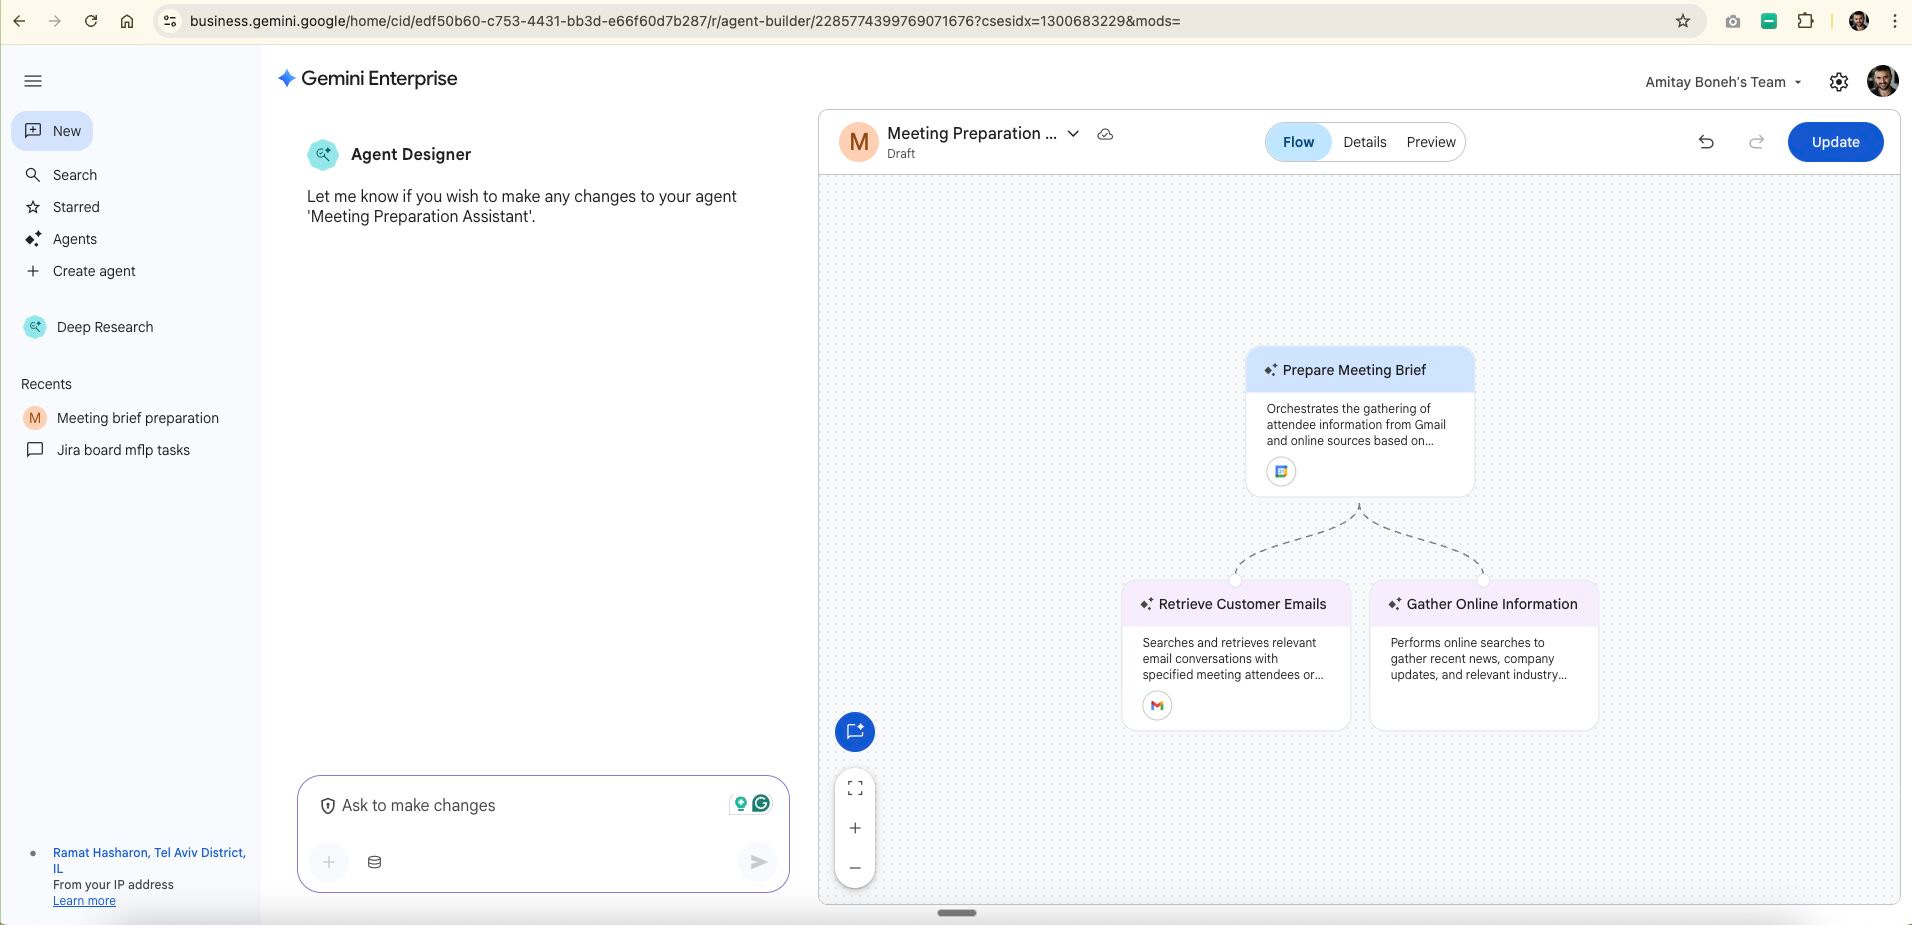Open the data source stack icon

click(x=374, y=862)
